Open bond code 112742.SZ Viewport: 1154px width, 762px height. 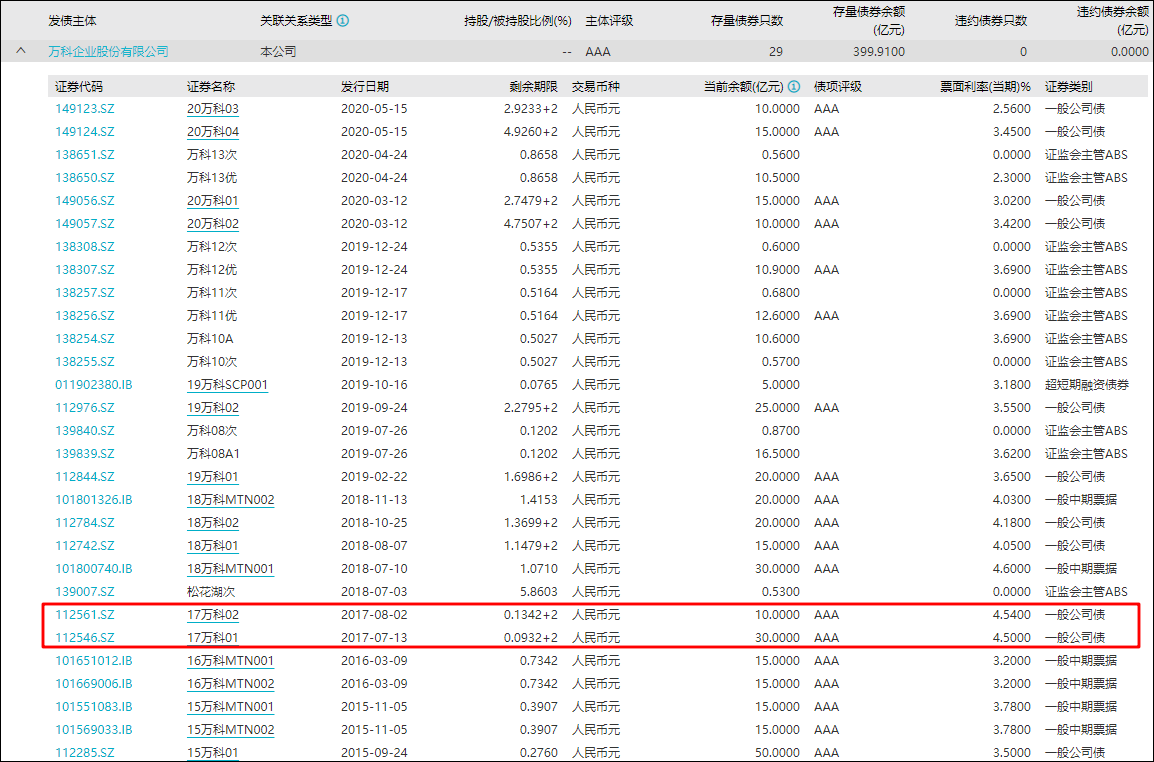tap(85, 546)
